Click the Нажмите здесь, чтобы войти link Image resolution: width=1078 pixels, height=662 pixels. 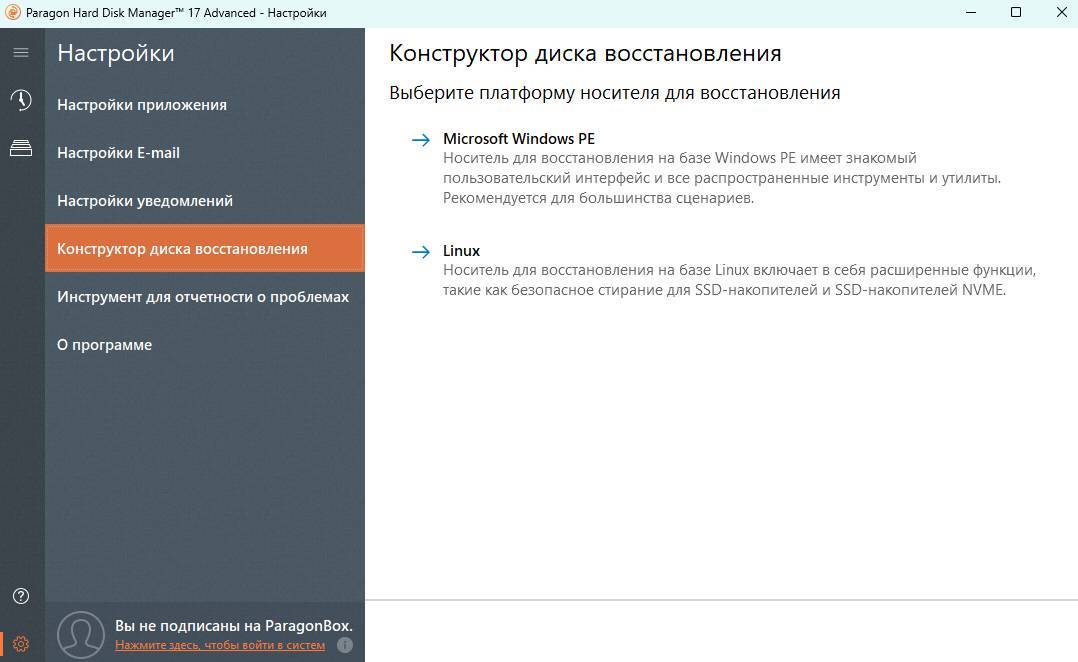(220, 645)
